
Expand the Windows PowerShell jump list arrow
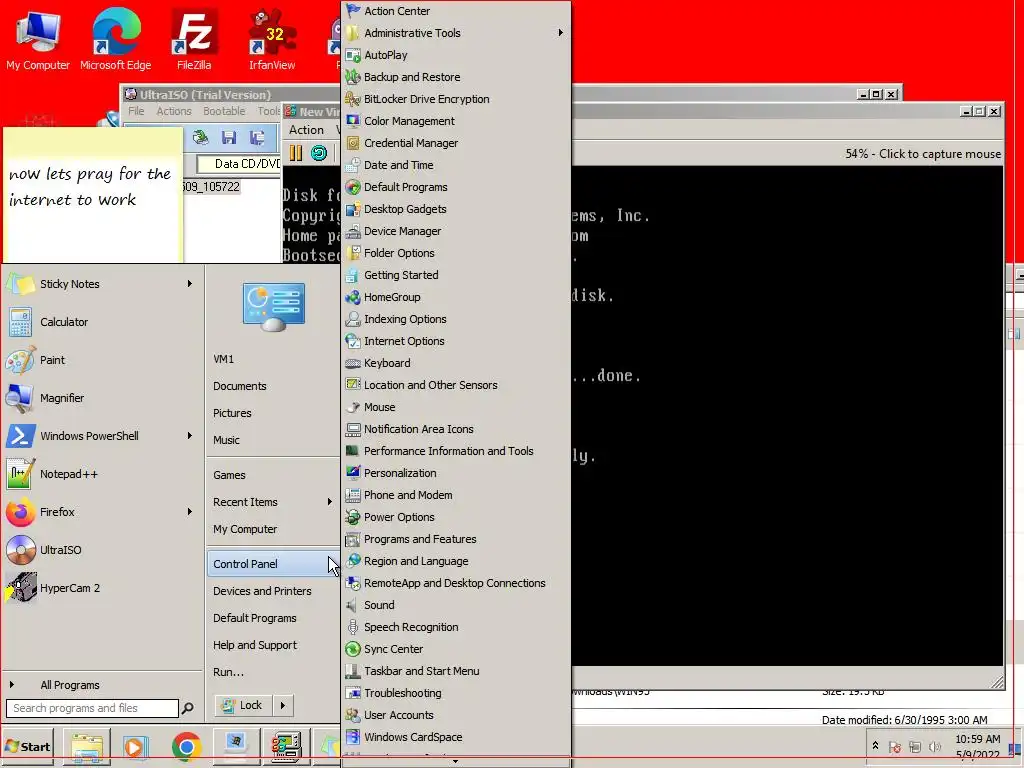coord(189,436)
